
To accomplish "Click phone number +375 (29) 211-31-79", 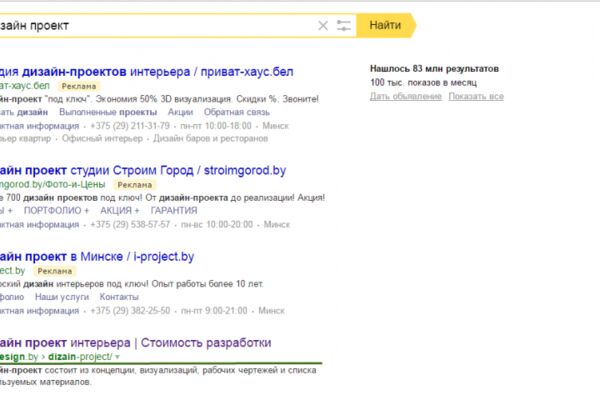I will click(130, 126).
